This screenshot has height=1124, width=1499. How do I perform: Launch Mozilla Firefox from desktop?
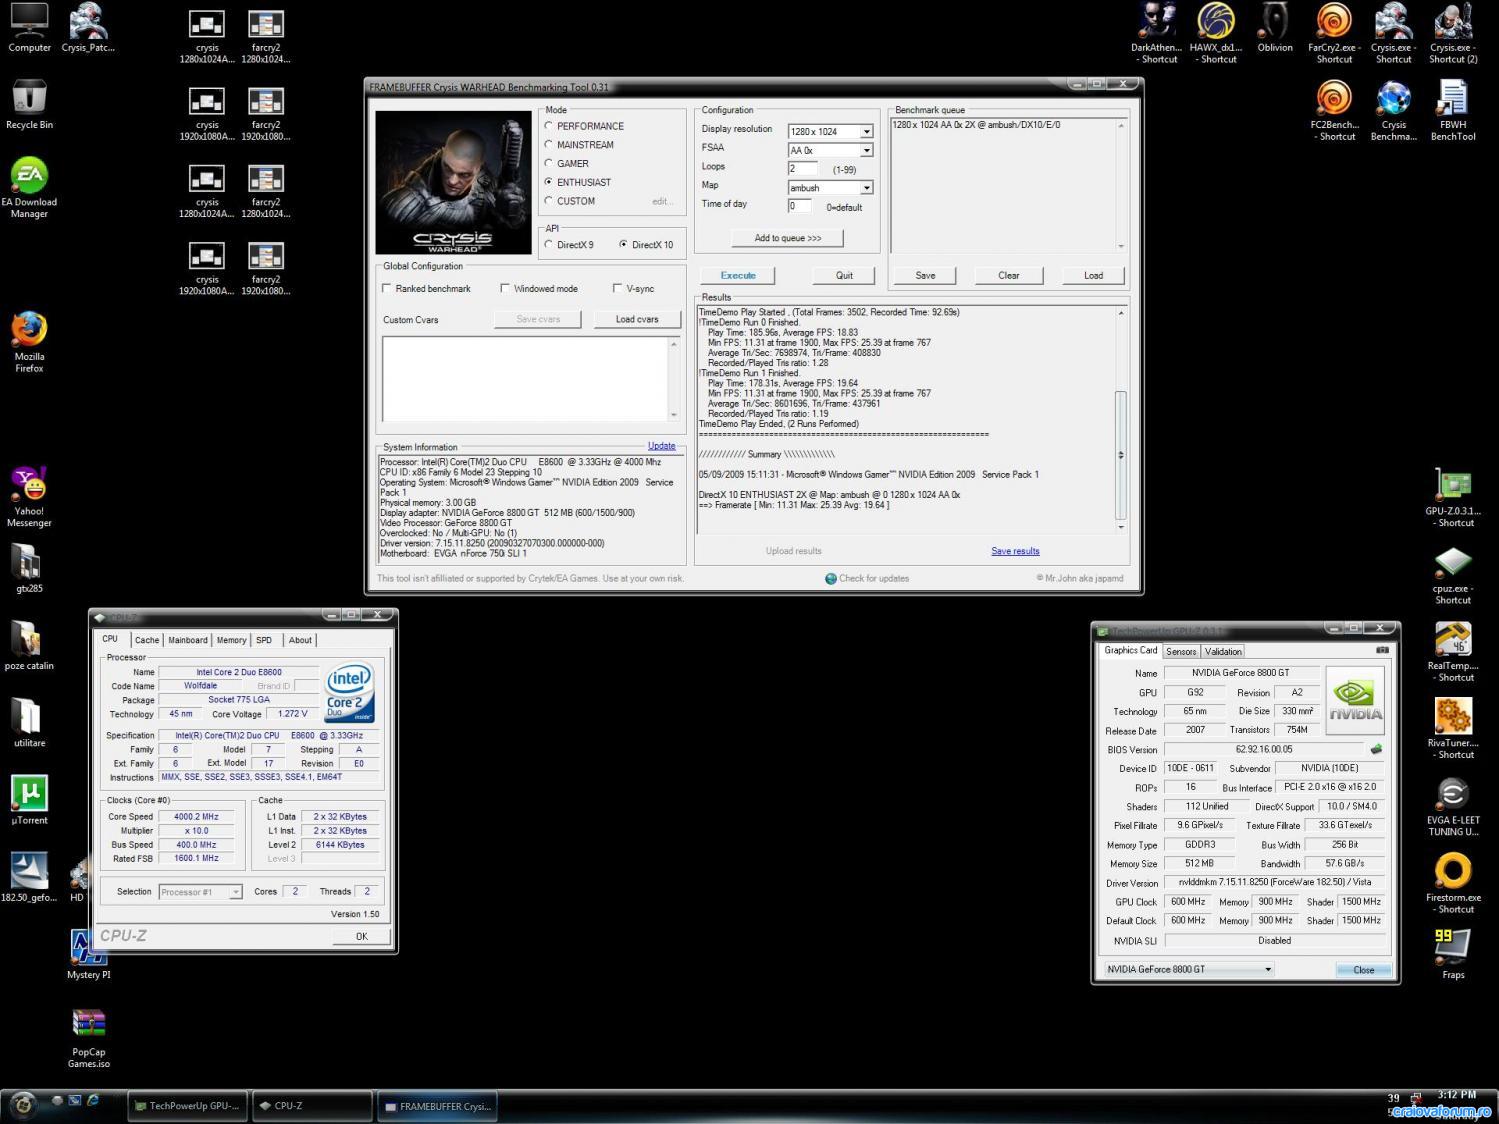(29, 342)
